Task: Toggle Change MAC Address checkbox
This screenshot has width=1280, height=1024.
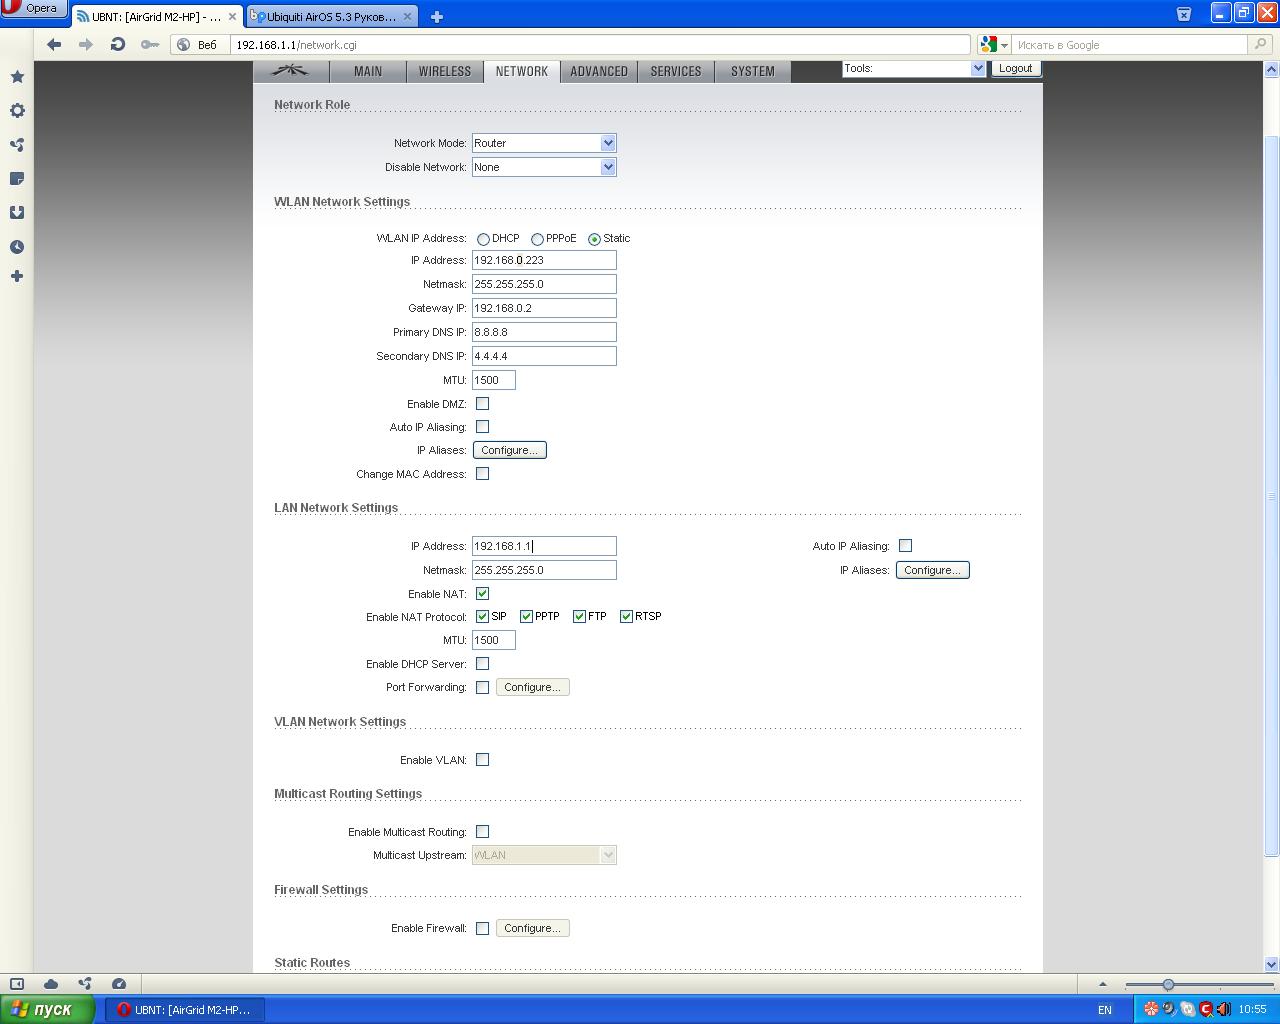Action: (x=483, y=474)
